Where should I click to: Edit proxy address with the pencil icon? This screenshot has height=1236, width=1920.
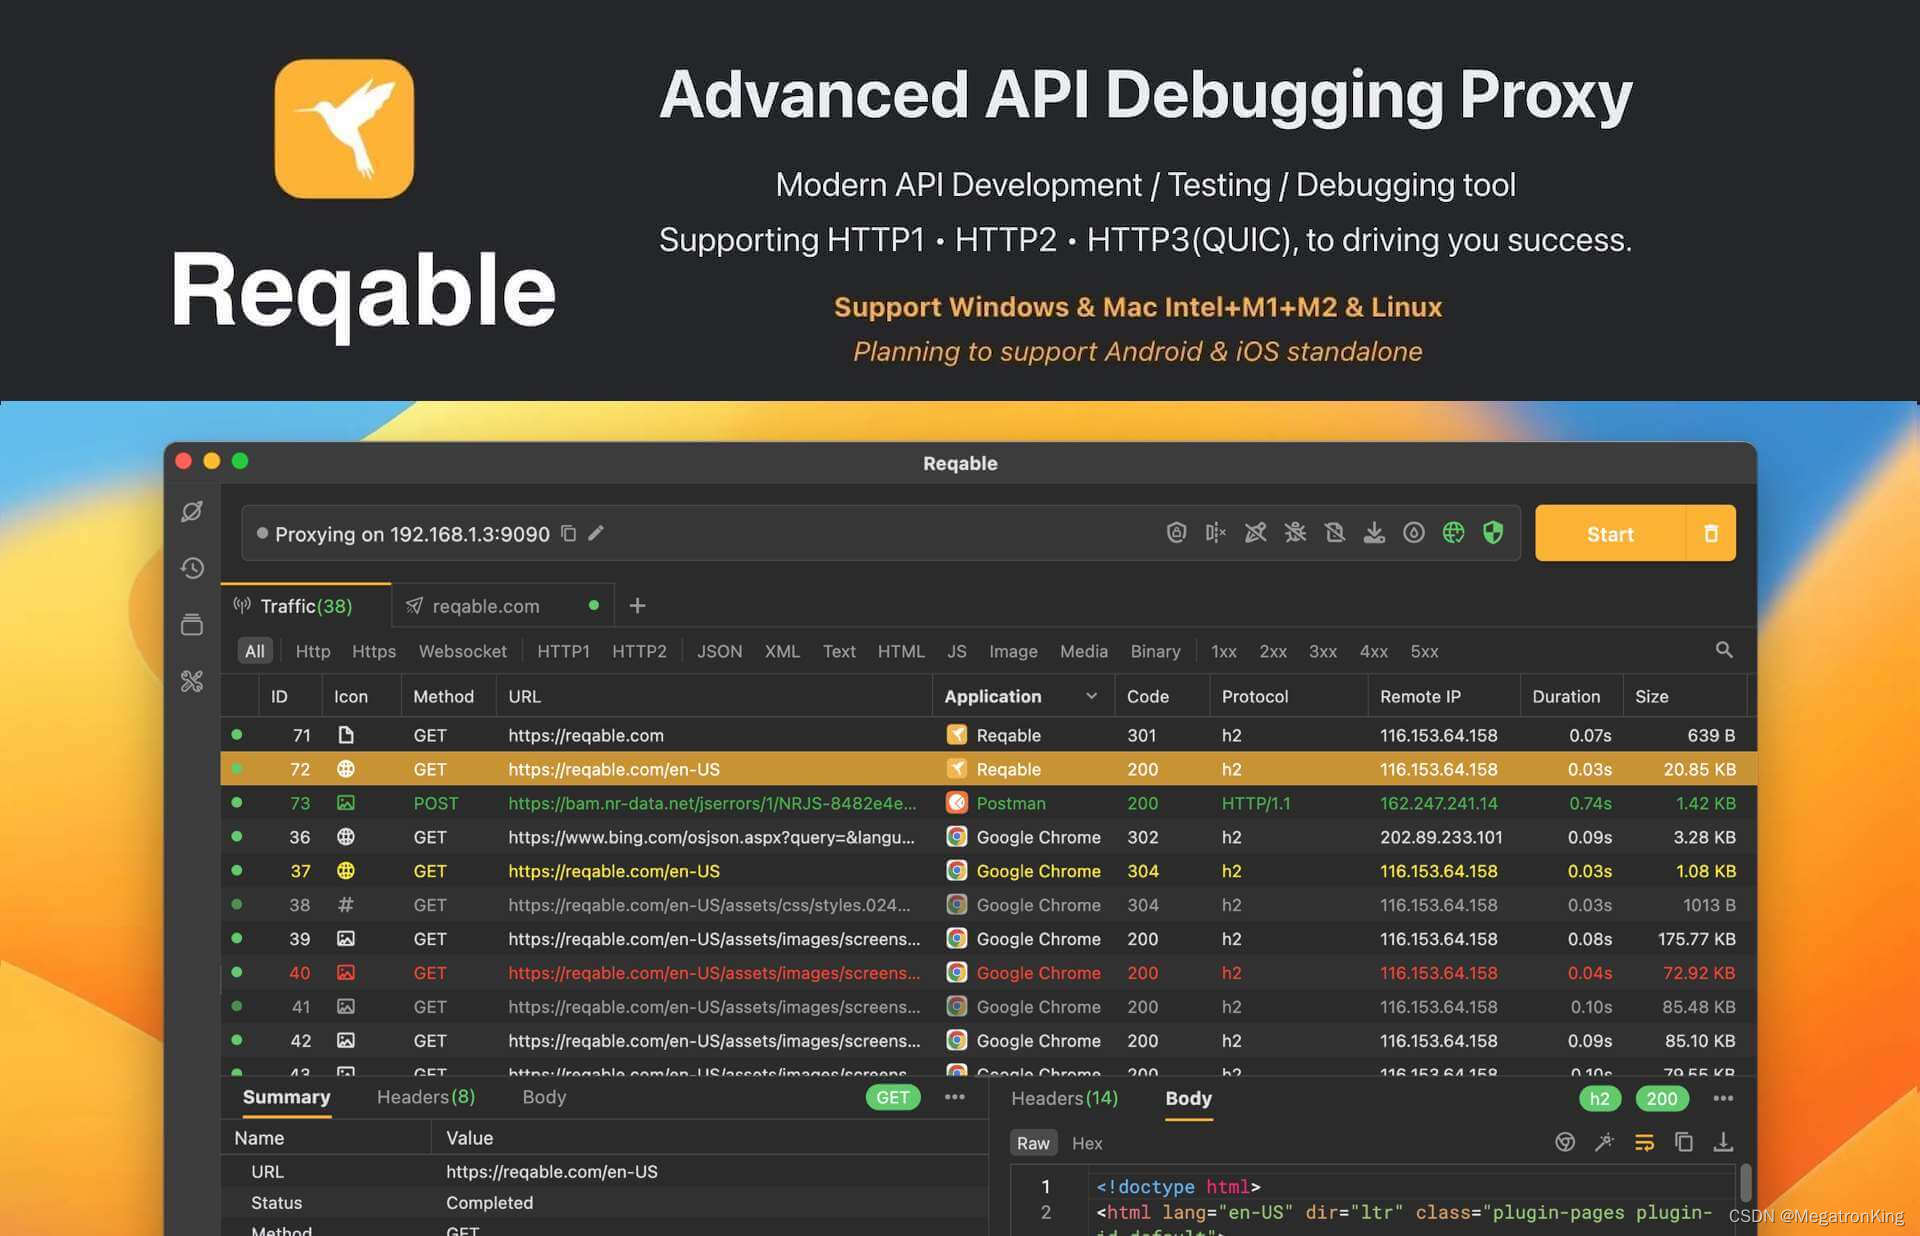pyautogui.click(x=596, y=533)
